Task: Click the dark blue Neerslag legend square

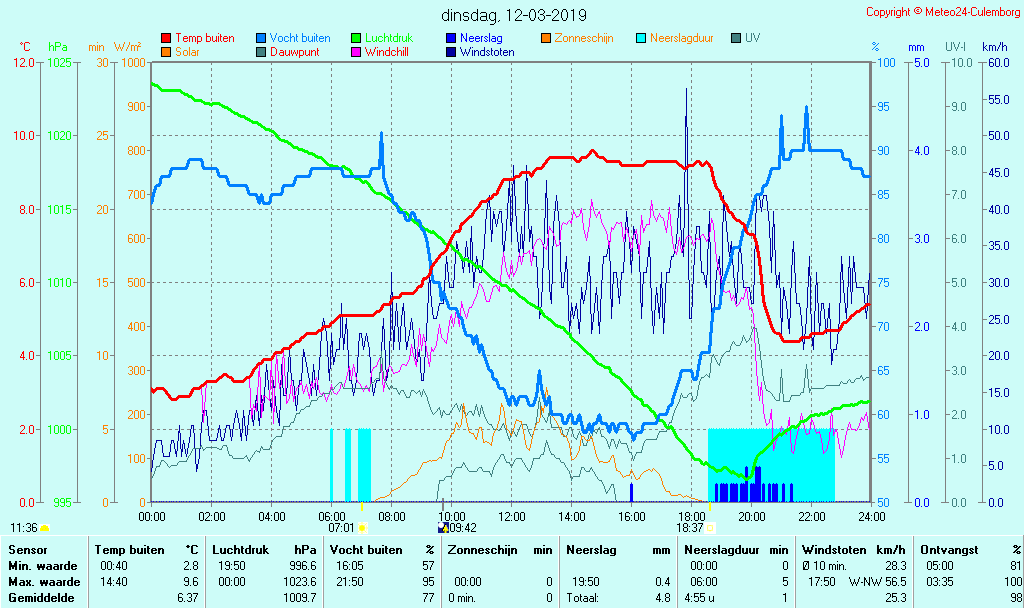Action: (x=450, y=38)
